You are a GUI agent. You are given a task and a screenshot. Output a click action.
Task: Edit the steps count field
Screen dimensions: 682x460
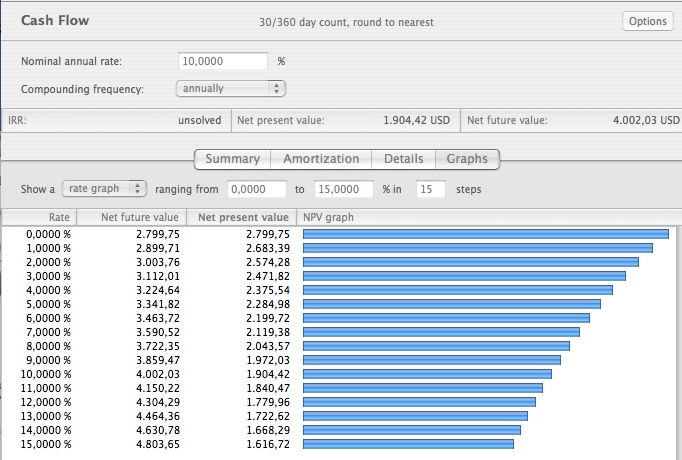pos(430,188)
